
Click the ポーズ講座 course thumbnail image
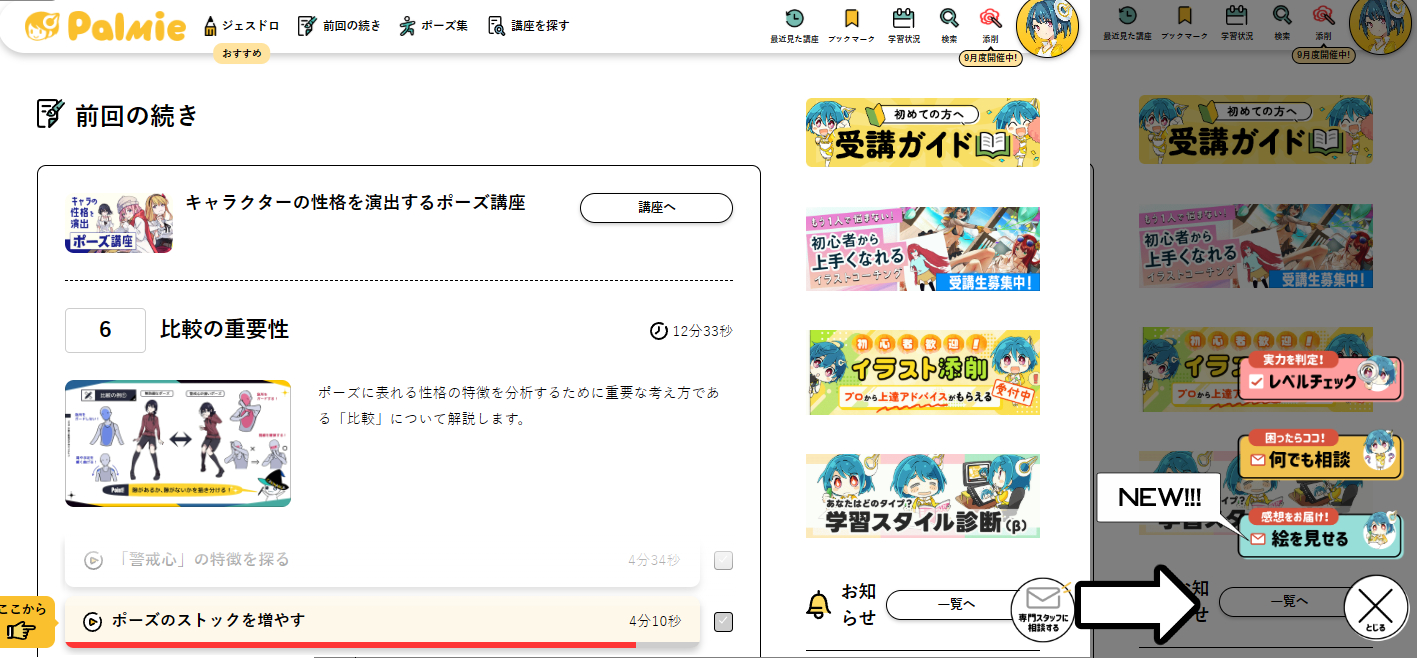[x=118, y=223]
